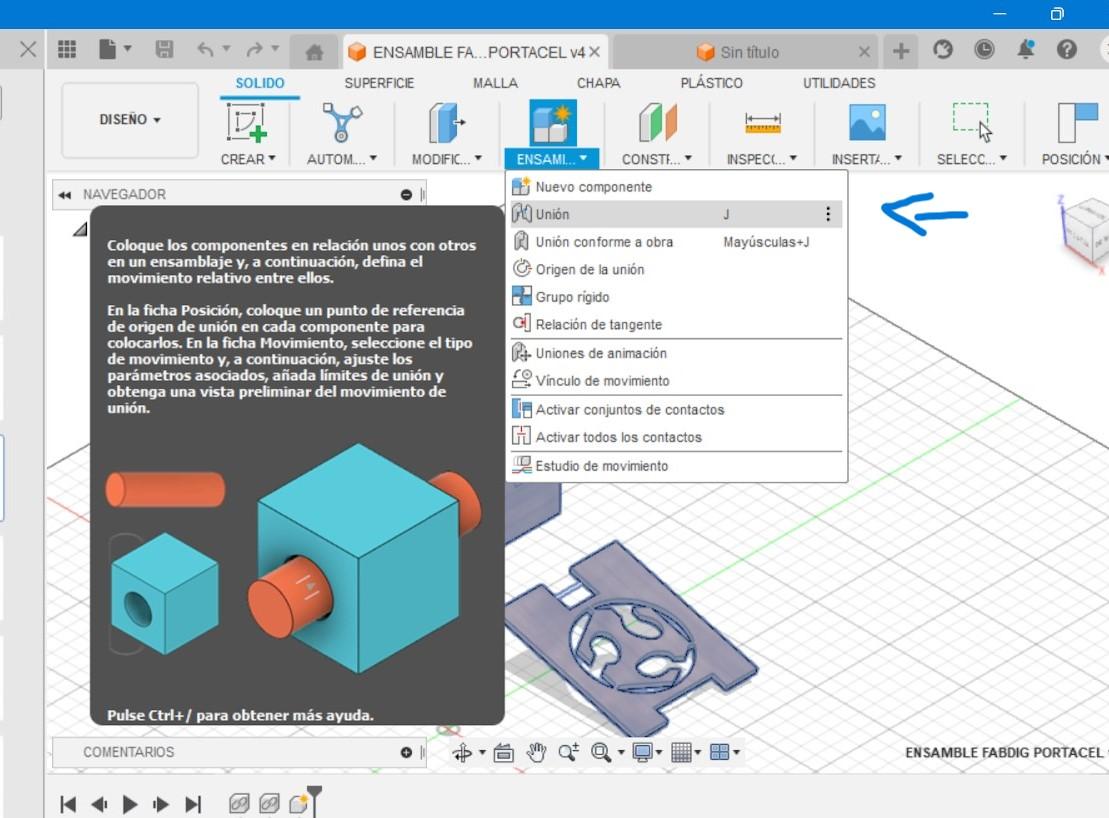Screen dimensions: 1109x818
Task: Switch to the MALLA tab
Action: point(495,83)
